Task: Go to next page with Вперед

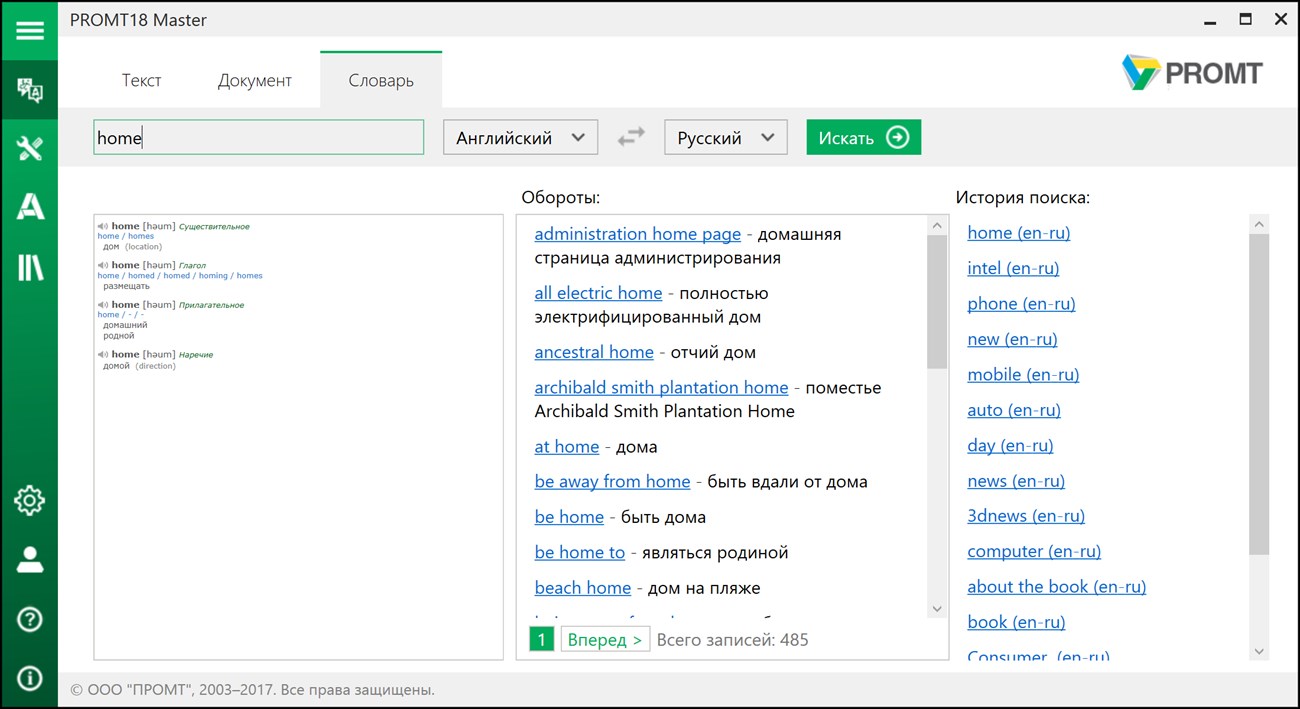Action: [605, 639]
